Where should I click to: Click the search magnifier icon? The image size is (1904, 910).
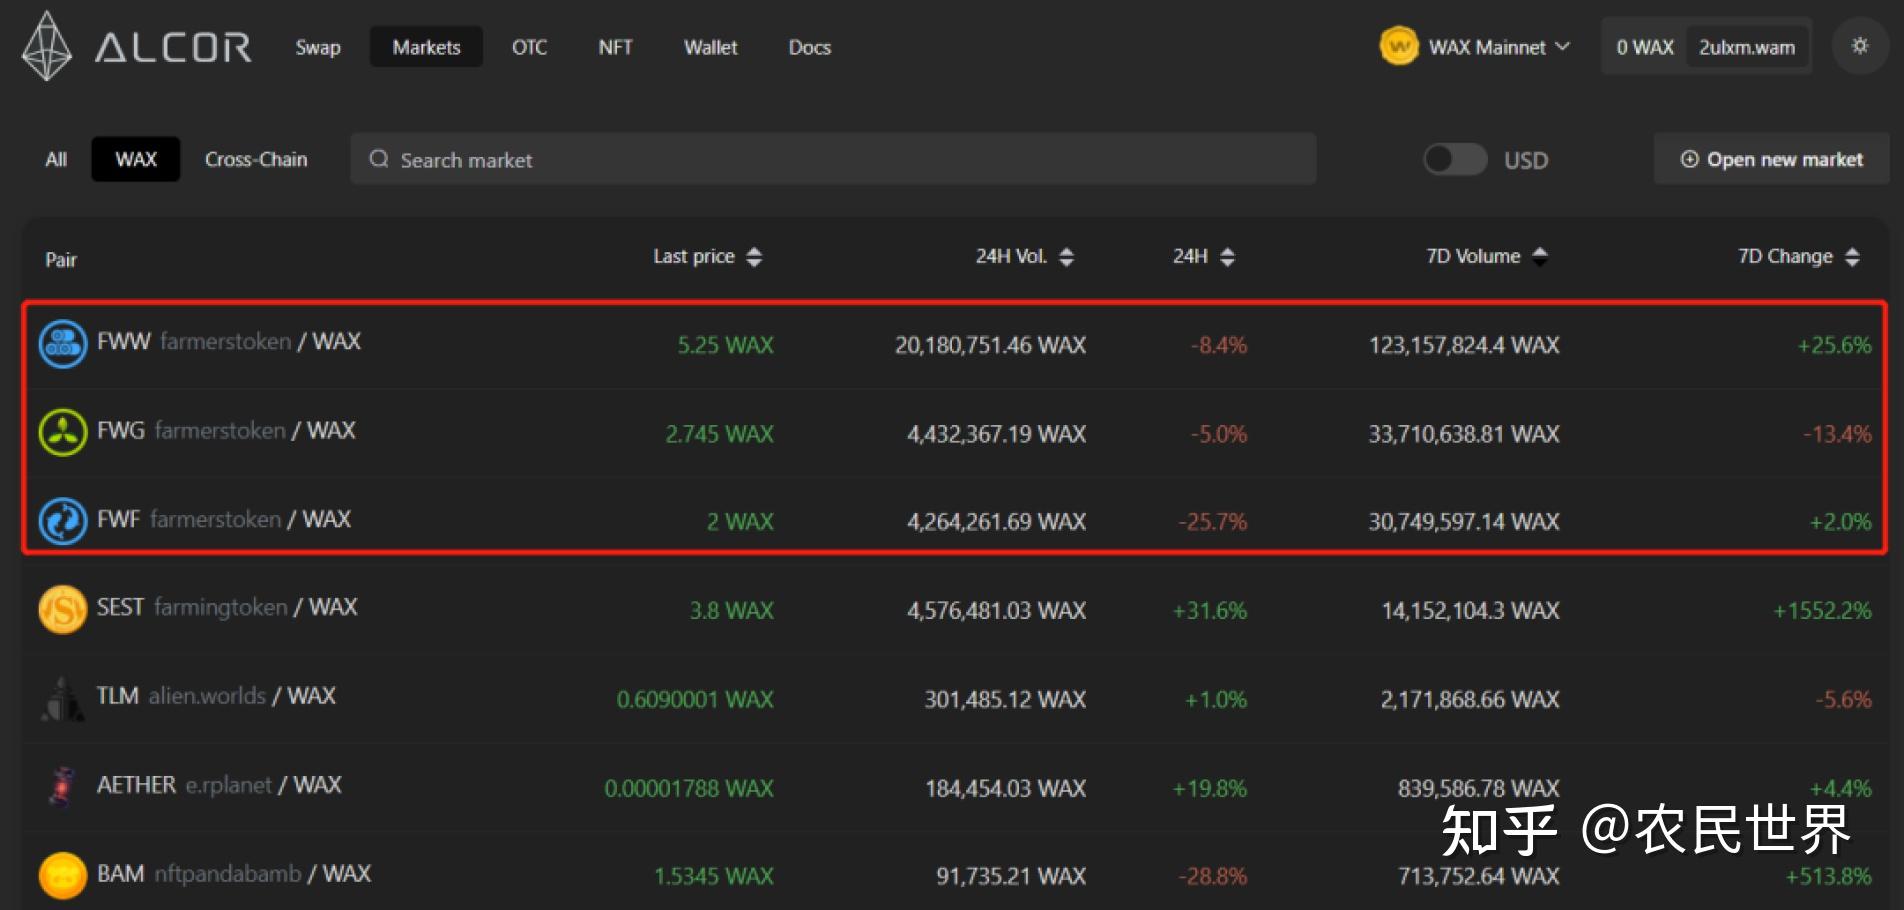point(379,159)
